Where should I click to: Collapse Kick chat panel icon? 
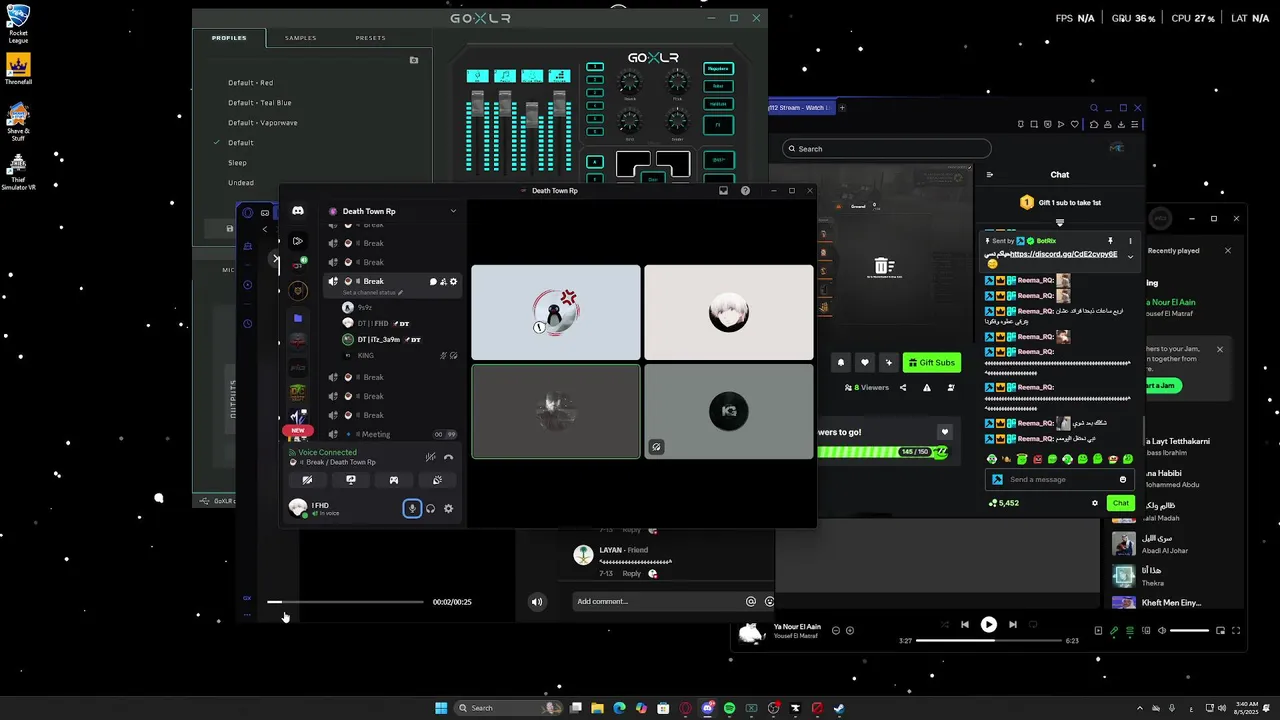[x=990, y=175]
